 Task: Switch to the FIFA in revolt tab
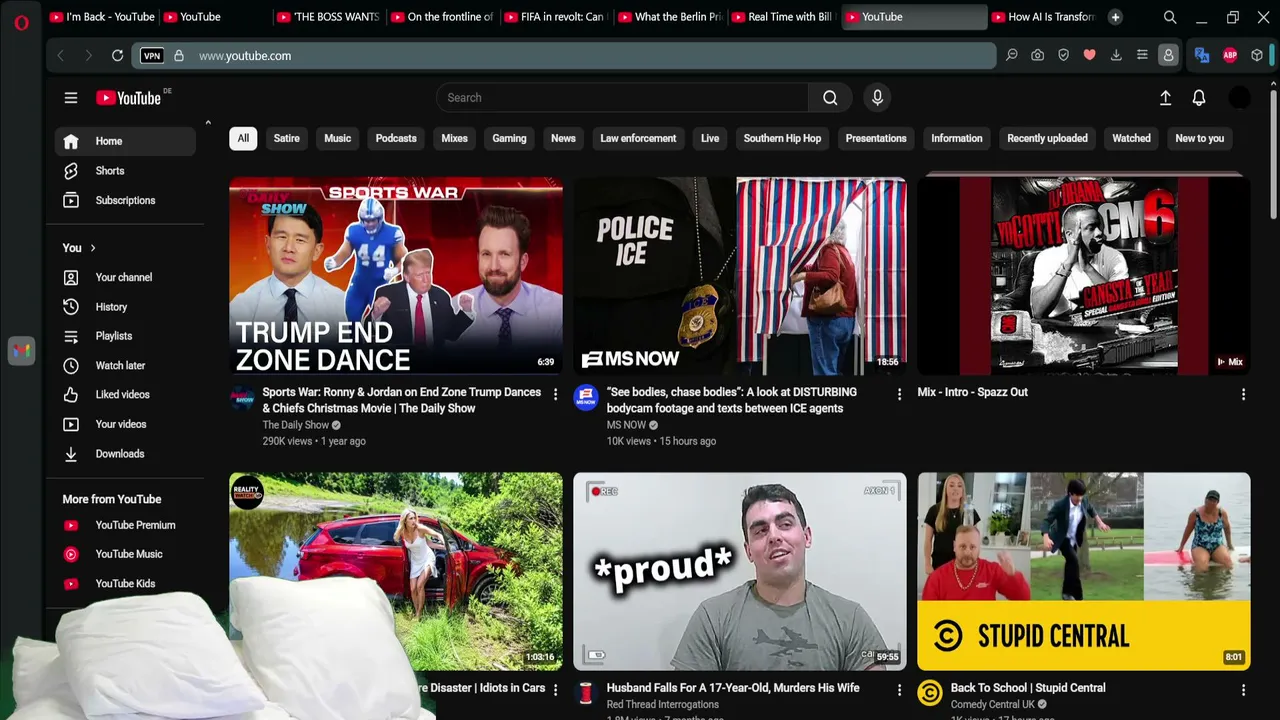click(556, 17)
